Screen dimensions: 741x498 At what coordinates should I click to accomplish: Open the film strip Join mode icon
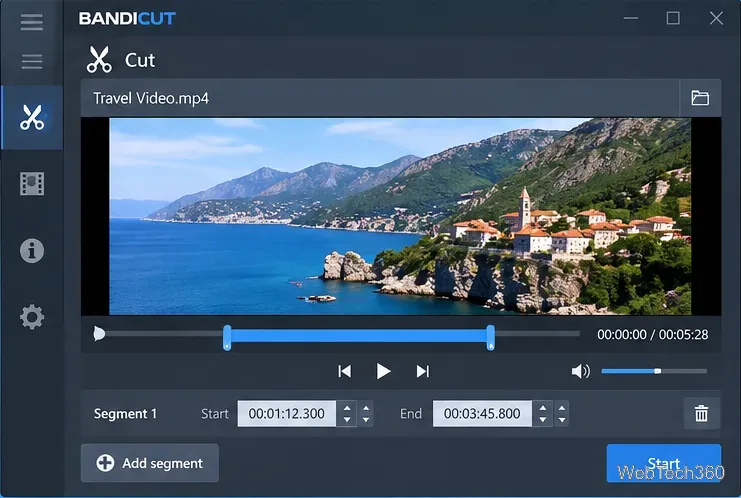coord(32,183)
